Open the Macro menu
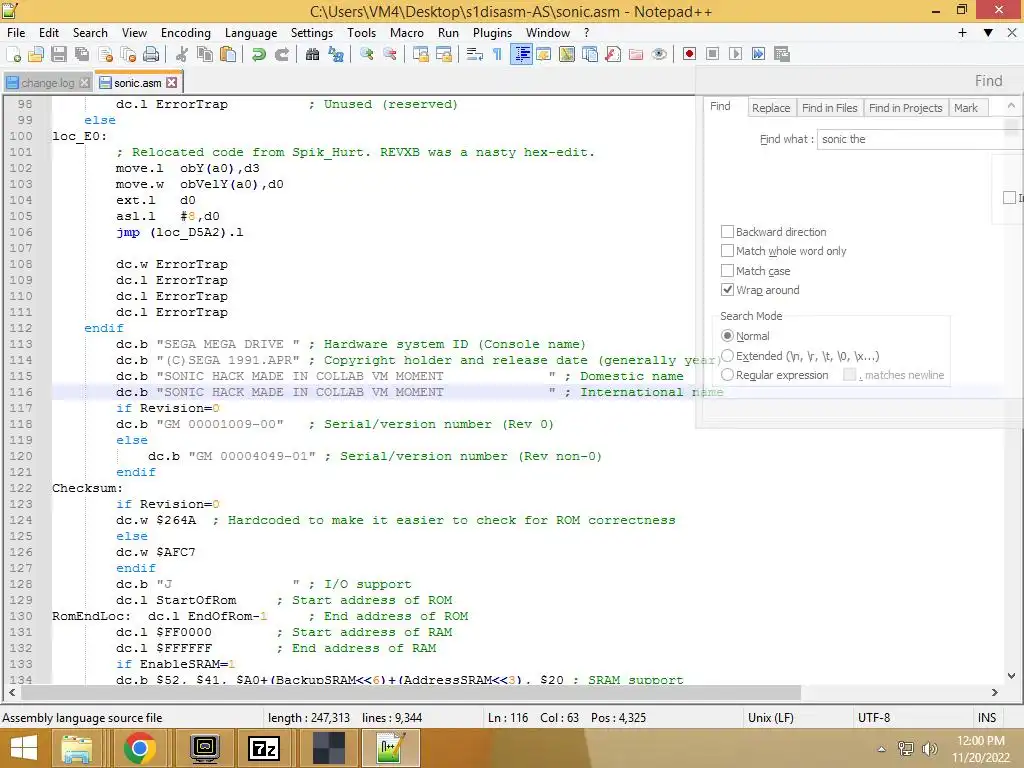Viewport: 1024px width, 768px height. [407, 33]
